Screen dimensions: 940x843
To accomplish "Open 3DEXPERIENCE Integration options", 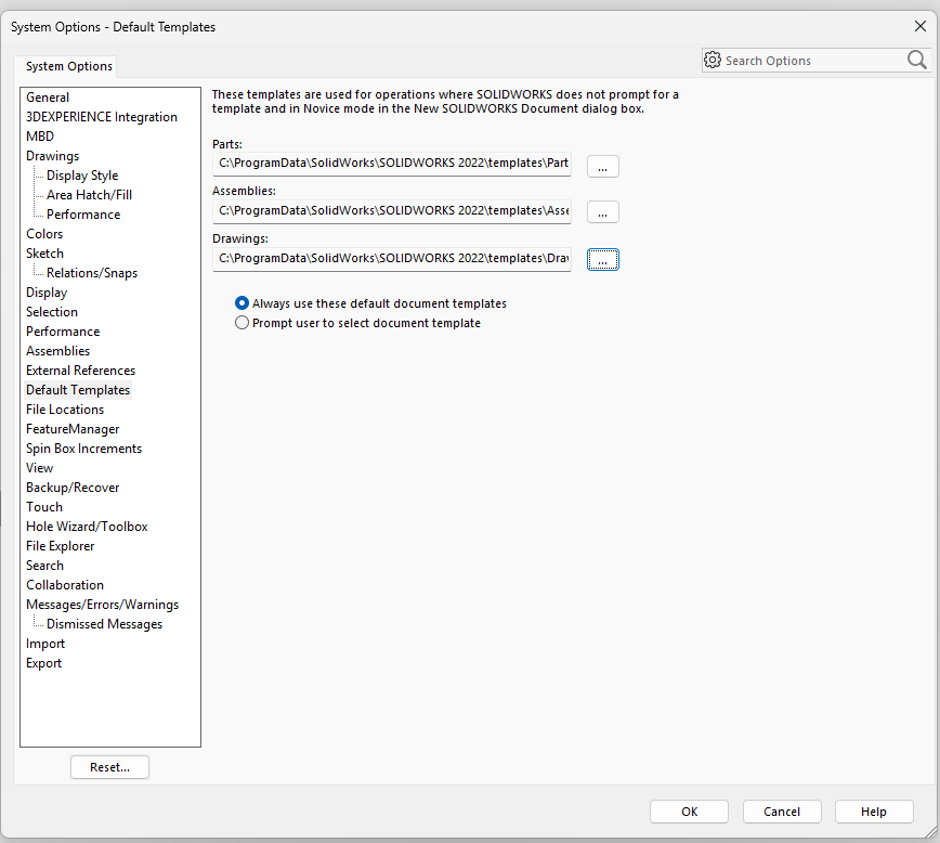I will 101,117.
